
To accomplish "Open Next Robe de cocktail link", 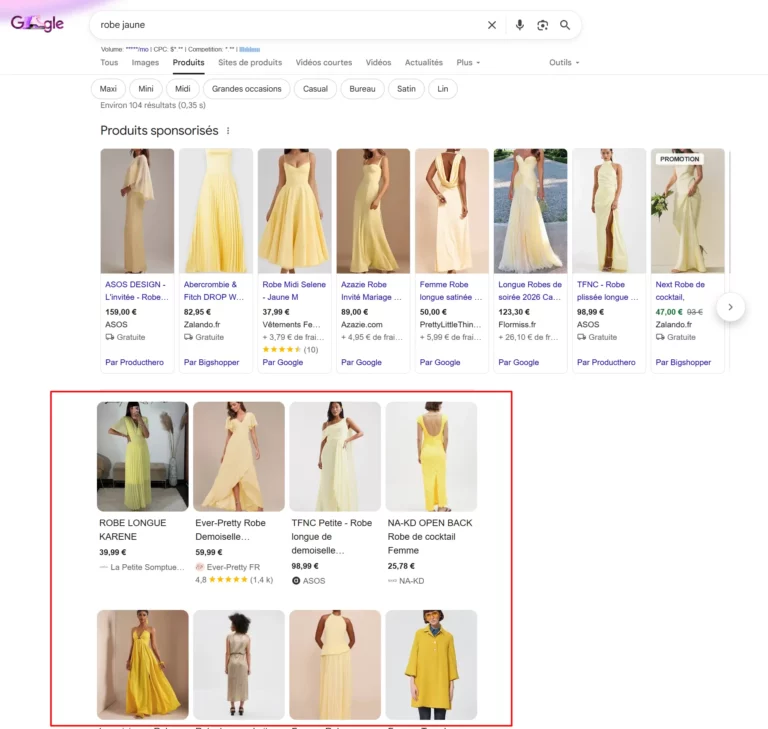I will [680, 291].
